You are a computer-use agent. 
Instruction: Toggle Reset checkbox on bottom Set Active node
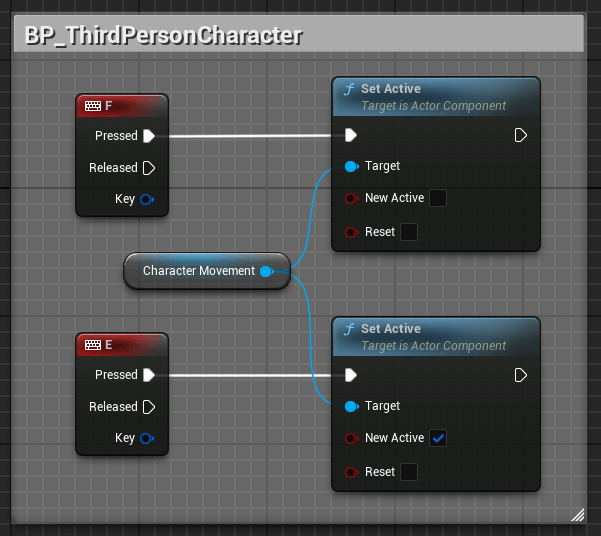coord(409,472)
